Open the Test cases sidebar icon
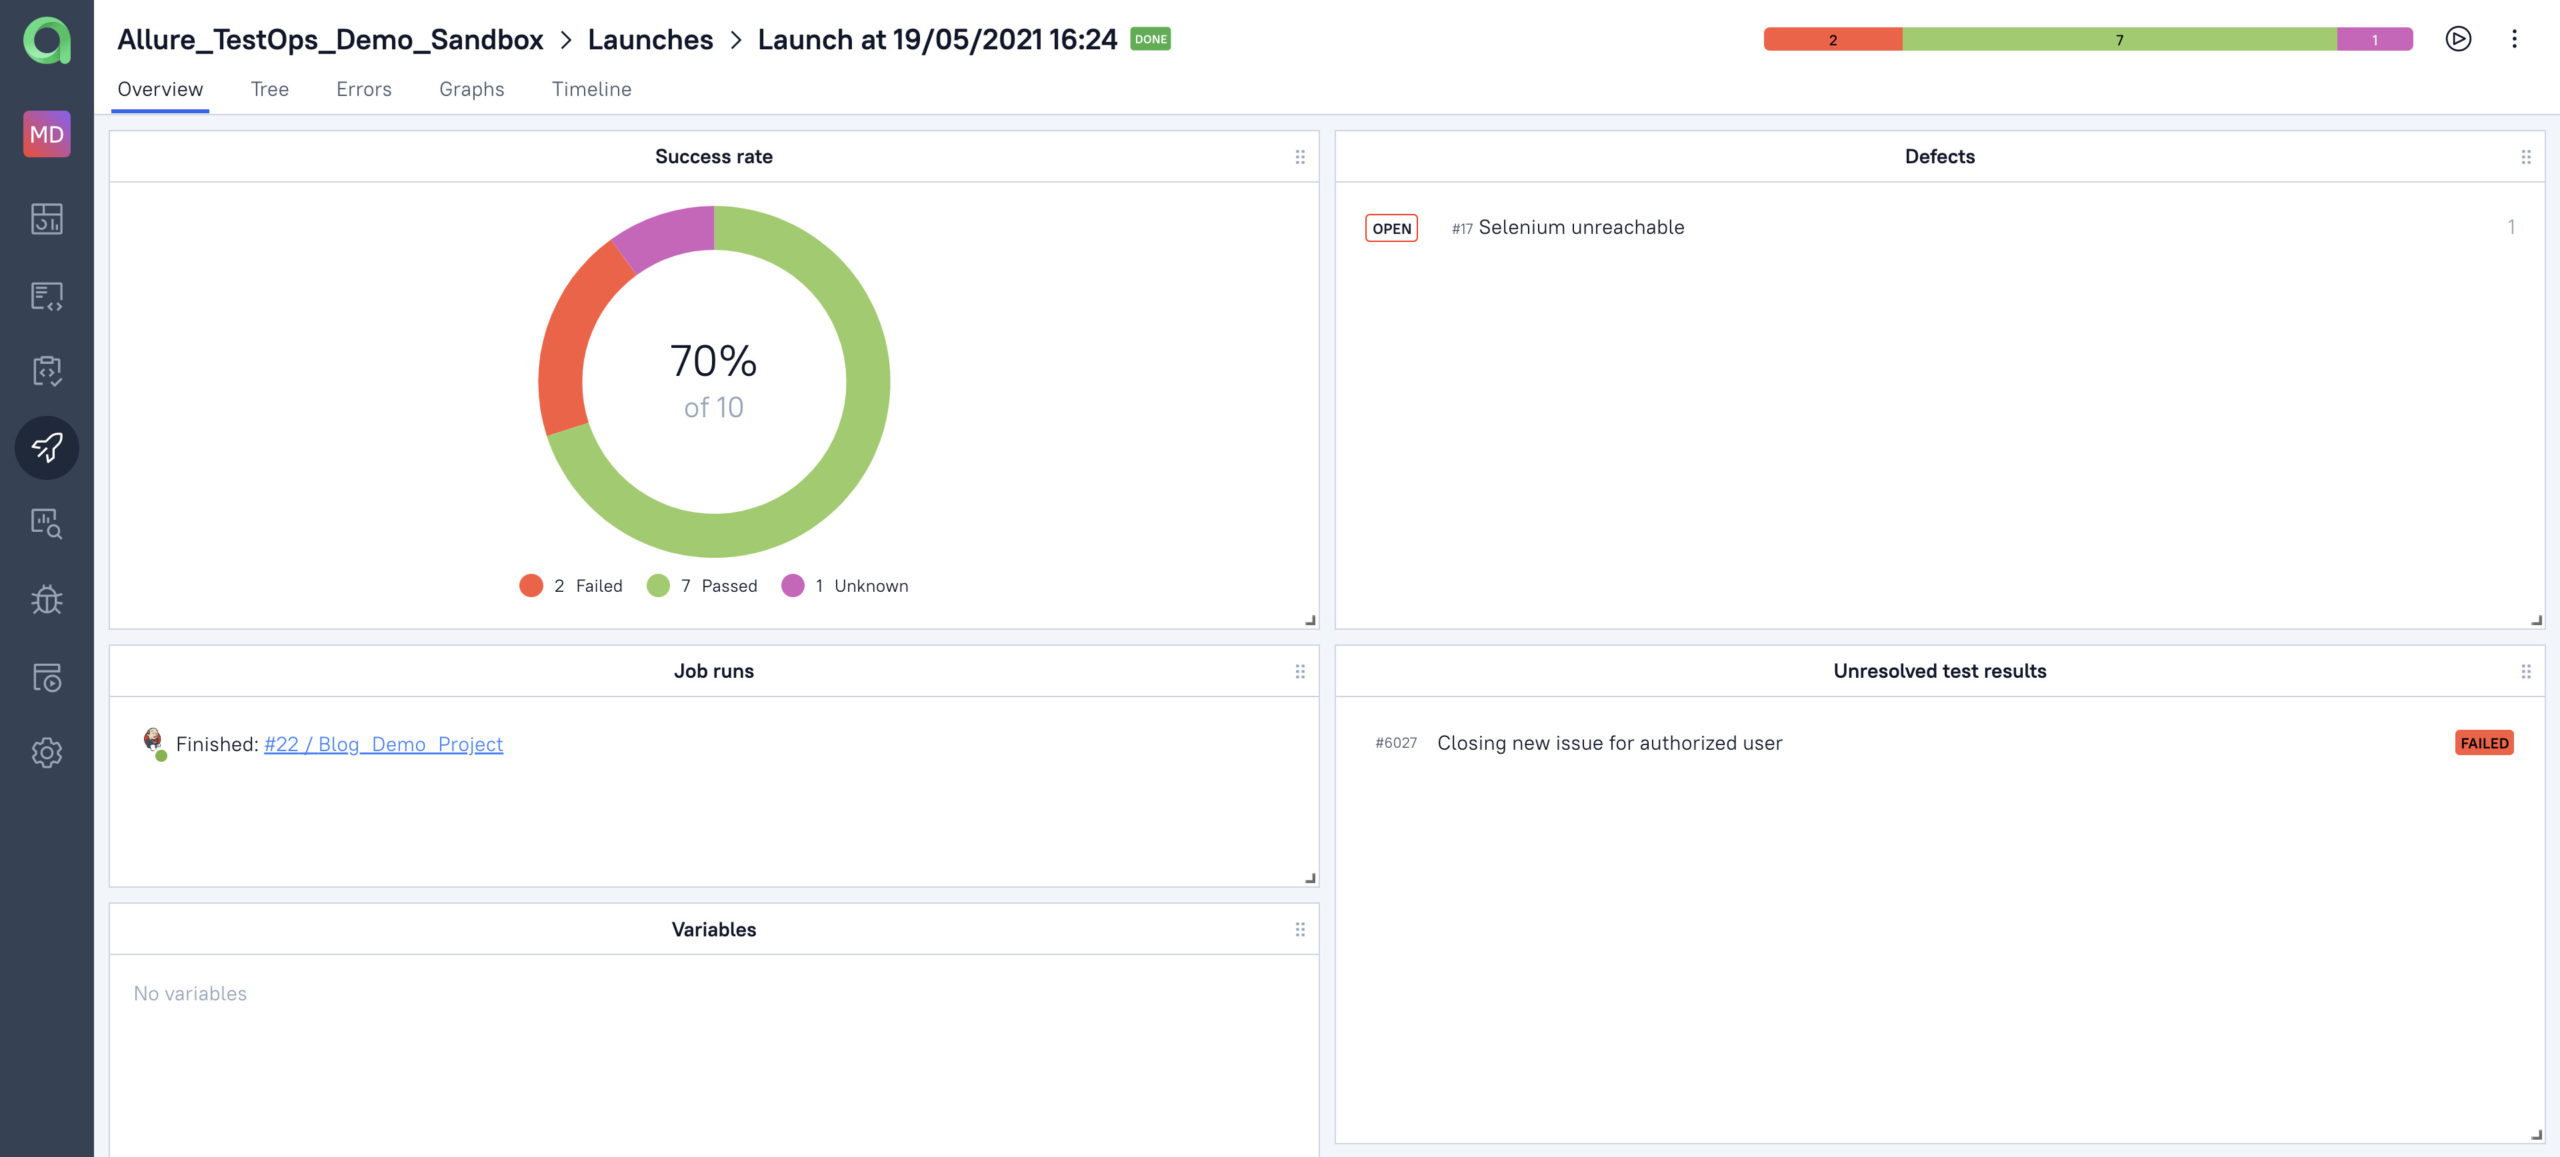 tap(47, 296)
